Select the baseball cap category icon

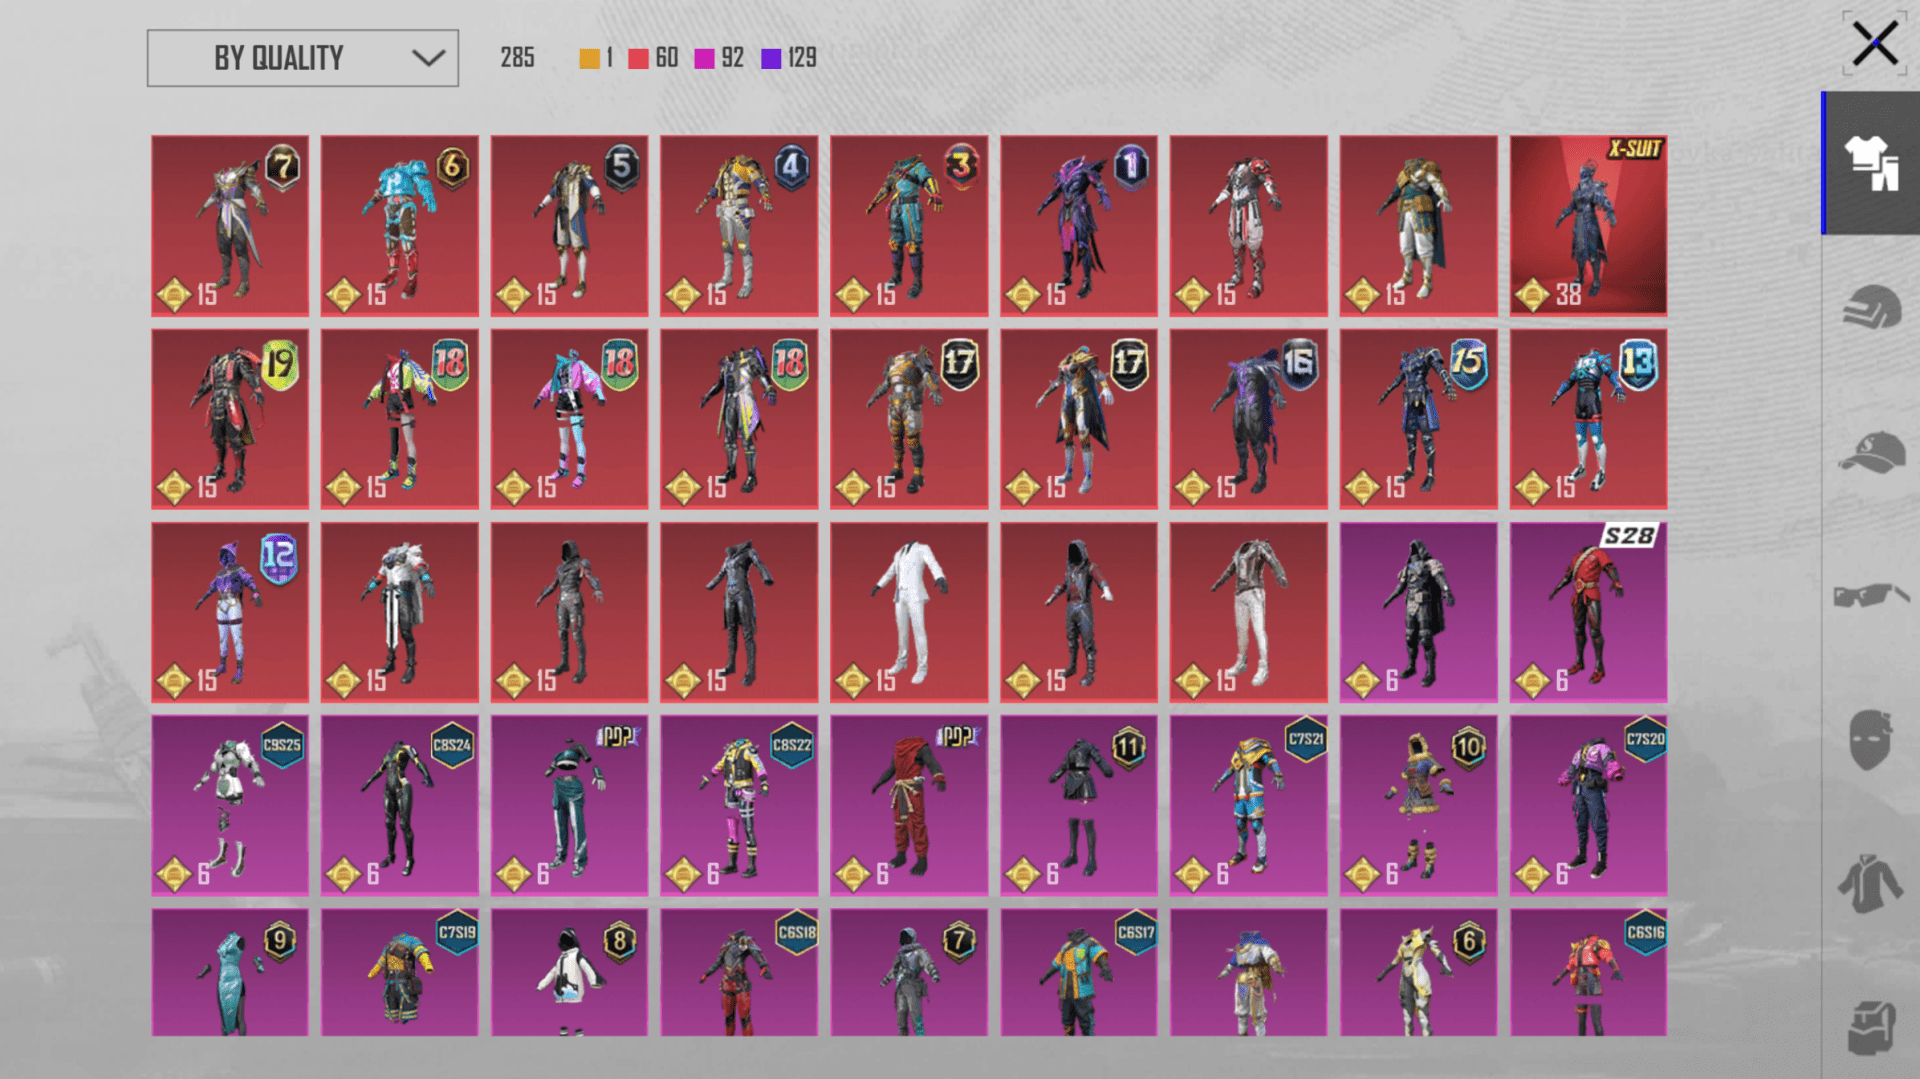[x=1871, y=453]
